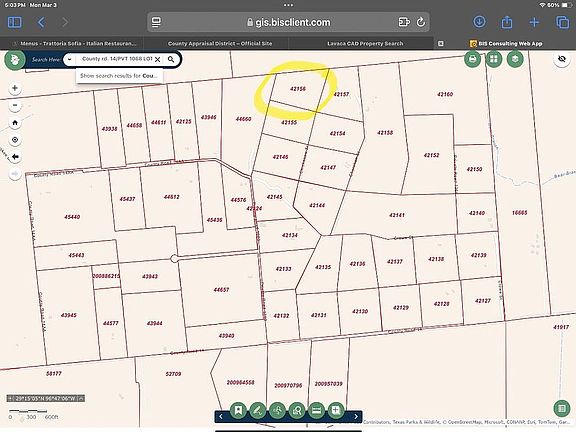Zoom out with the minus button
576x432 pixels.
15,105
